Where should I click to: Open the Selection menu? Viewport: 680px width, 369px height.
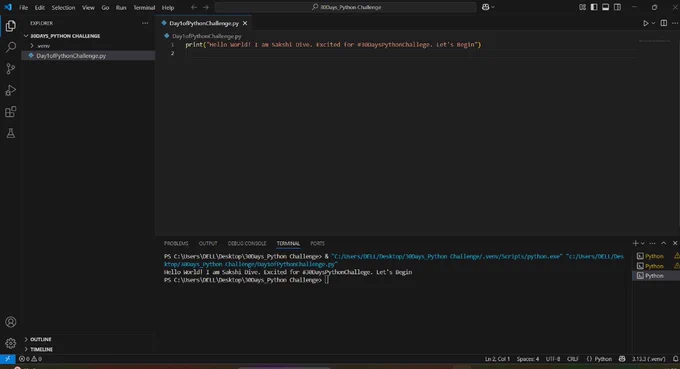click(x=63, y=7)
